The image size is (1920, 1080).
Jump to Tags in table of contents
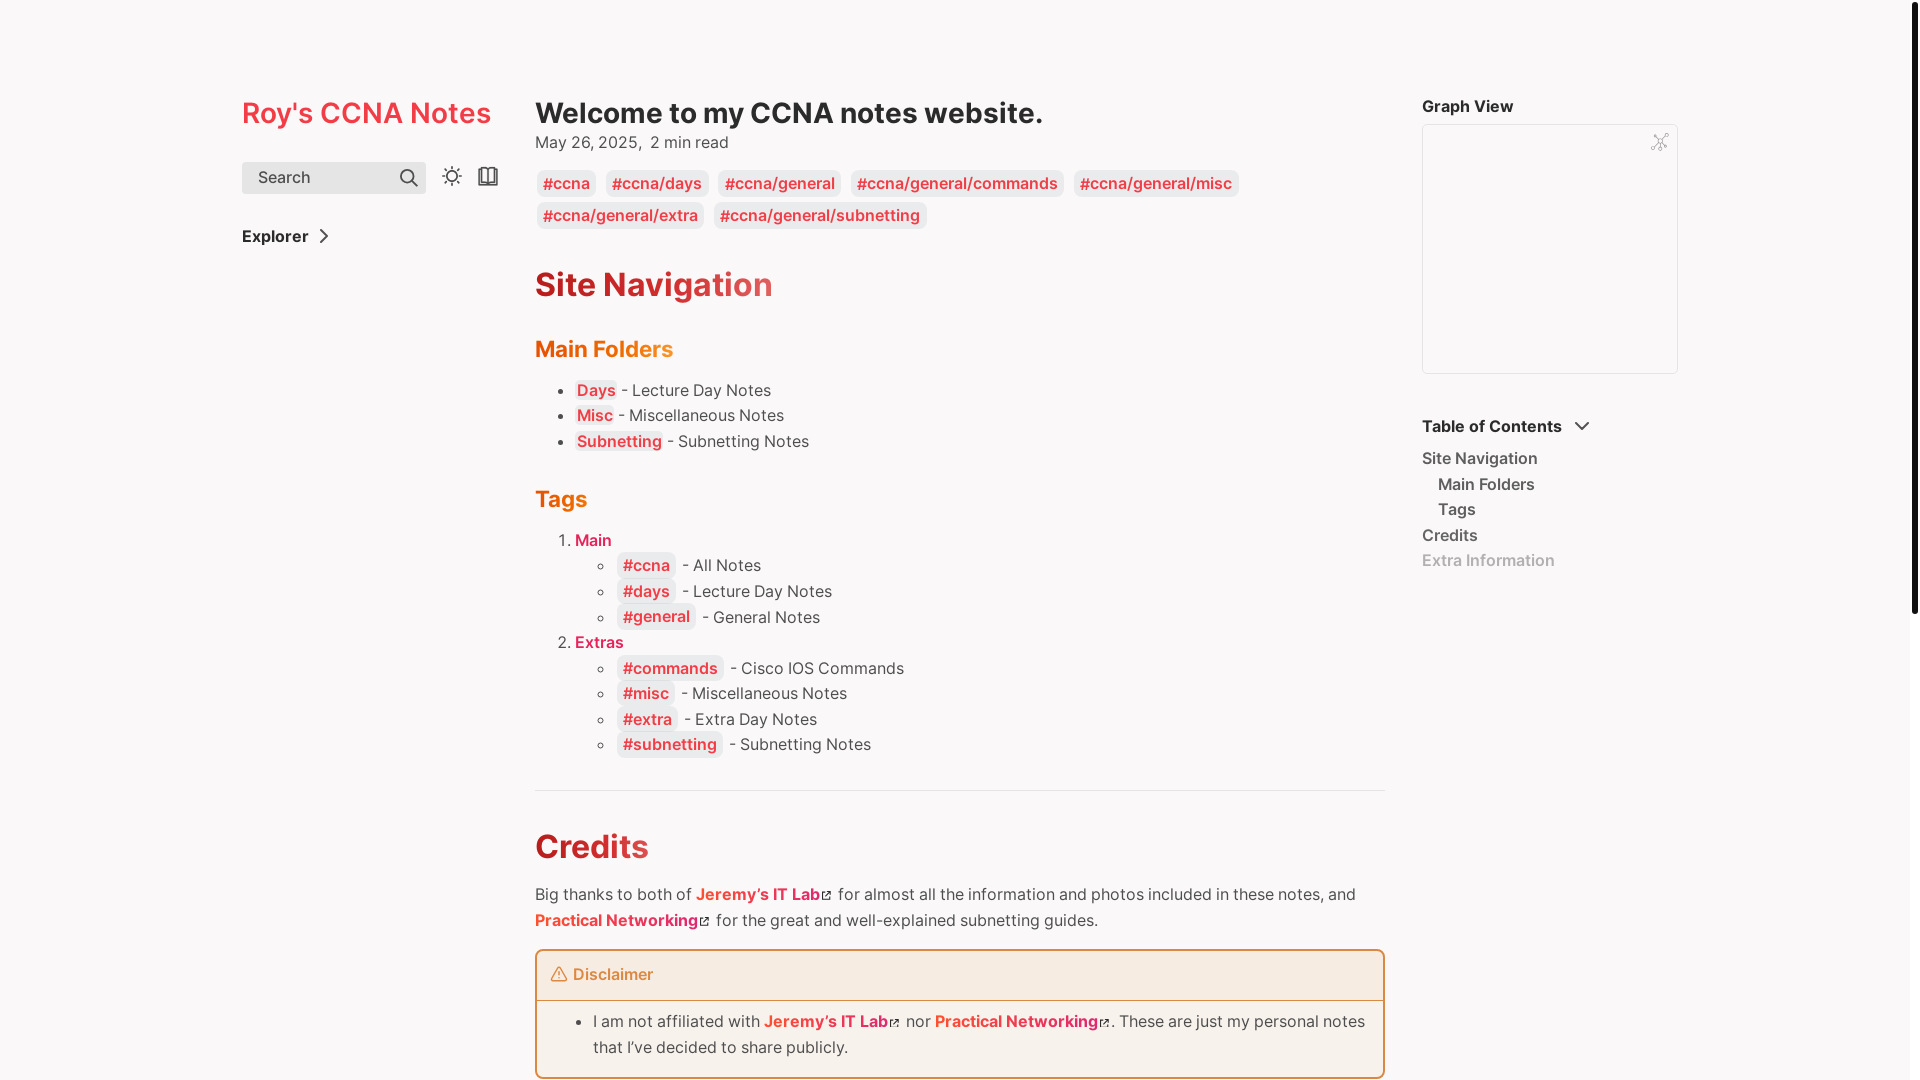(x=1457, y=509)
